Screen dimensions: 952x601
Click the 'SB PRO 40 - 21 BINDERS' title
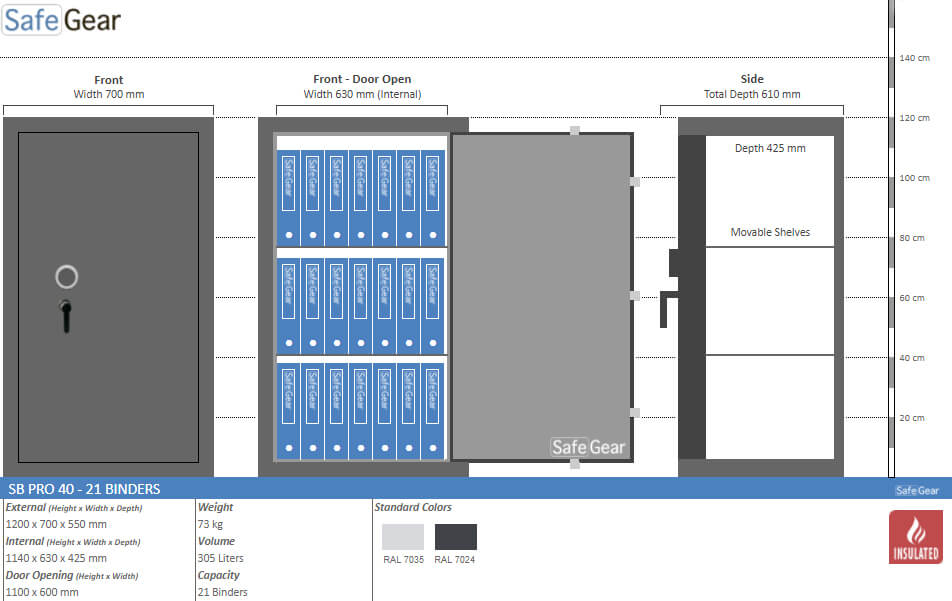tap(84, 489)
